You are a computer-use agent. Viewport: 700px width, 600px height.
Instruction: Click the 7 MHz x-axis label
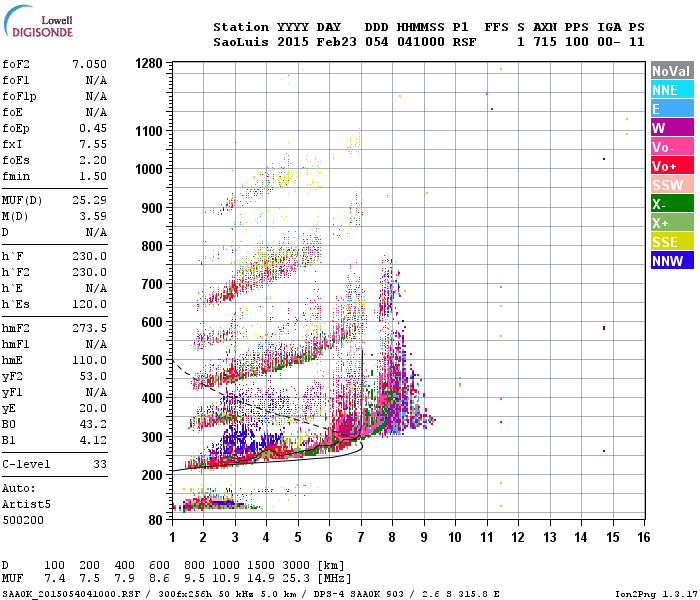pyautogui.click(x=361, y=537)
